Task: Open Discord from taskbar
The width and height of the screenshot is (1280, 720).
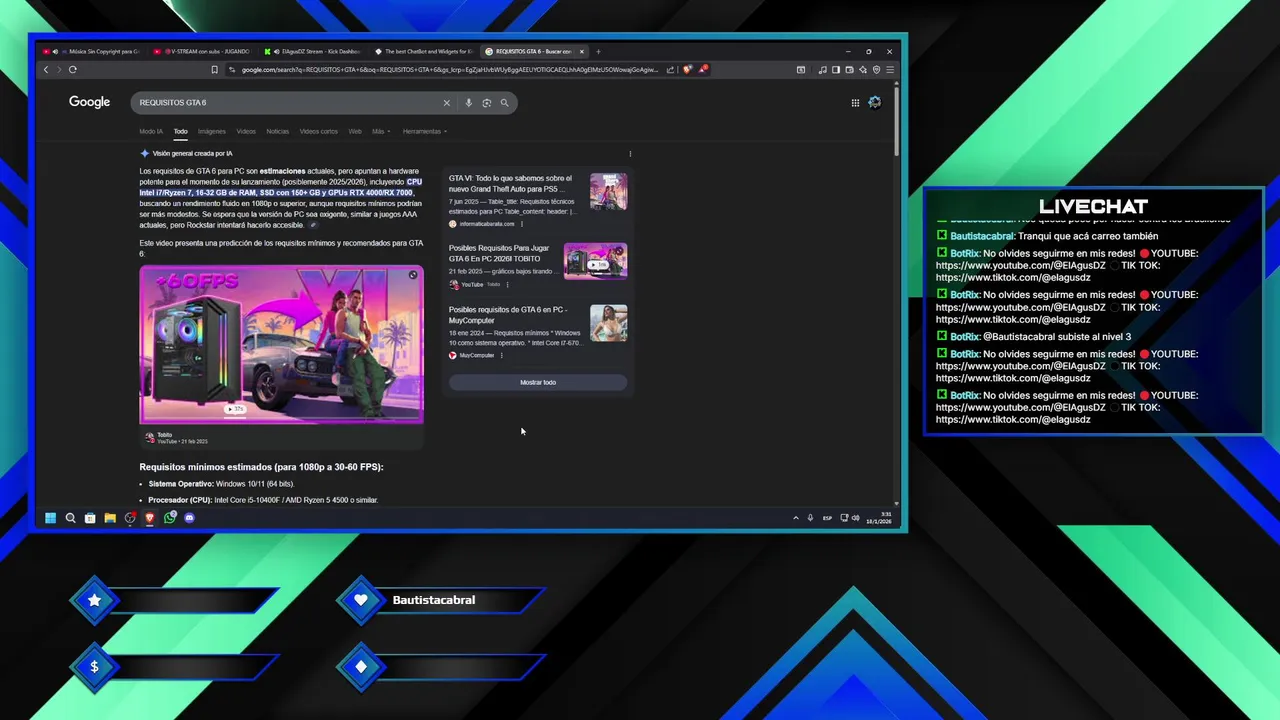Action: (x=190, y=518)
